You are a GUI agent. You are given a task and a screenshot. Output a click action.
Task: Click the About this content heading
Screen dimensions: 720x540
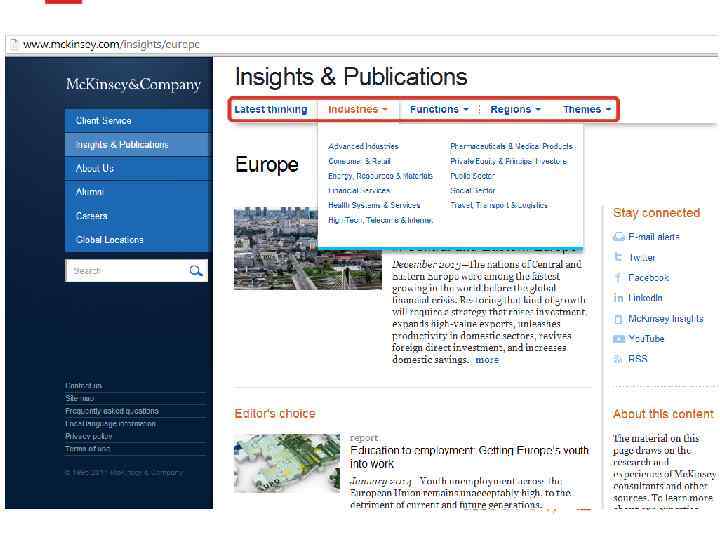tap(664, 414)
